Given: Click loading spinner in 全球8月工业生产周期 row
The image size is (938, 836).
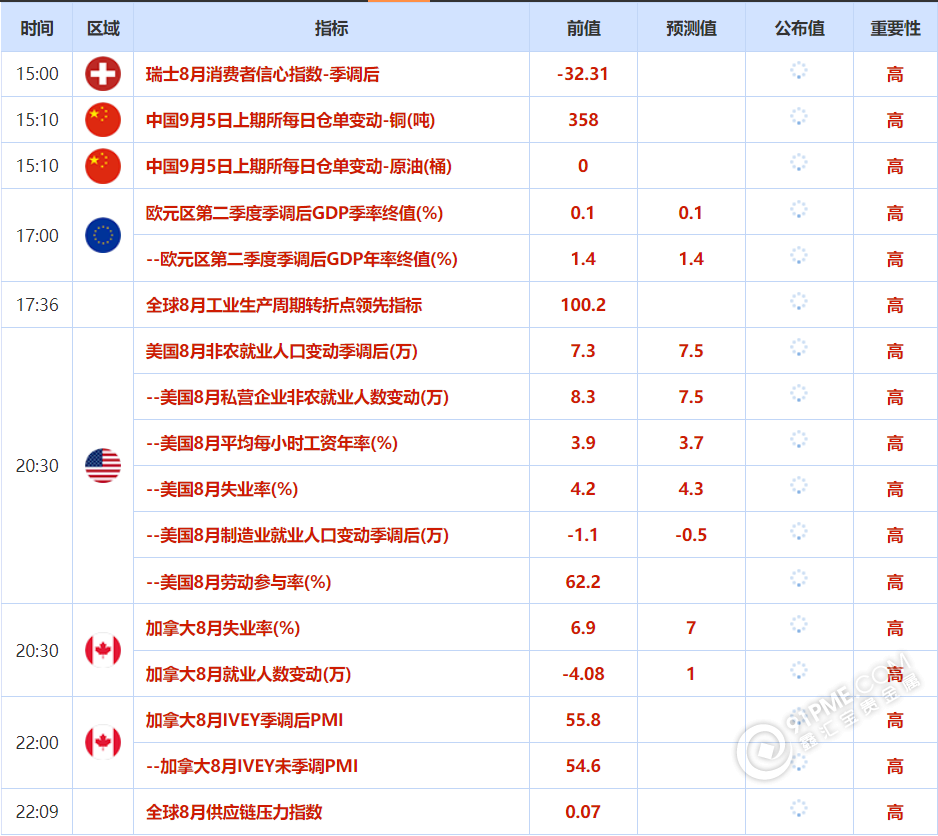Looking at the screenshot, I should (x=799, y=302).
